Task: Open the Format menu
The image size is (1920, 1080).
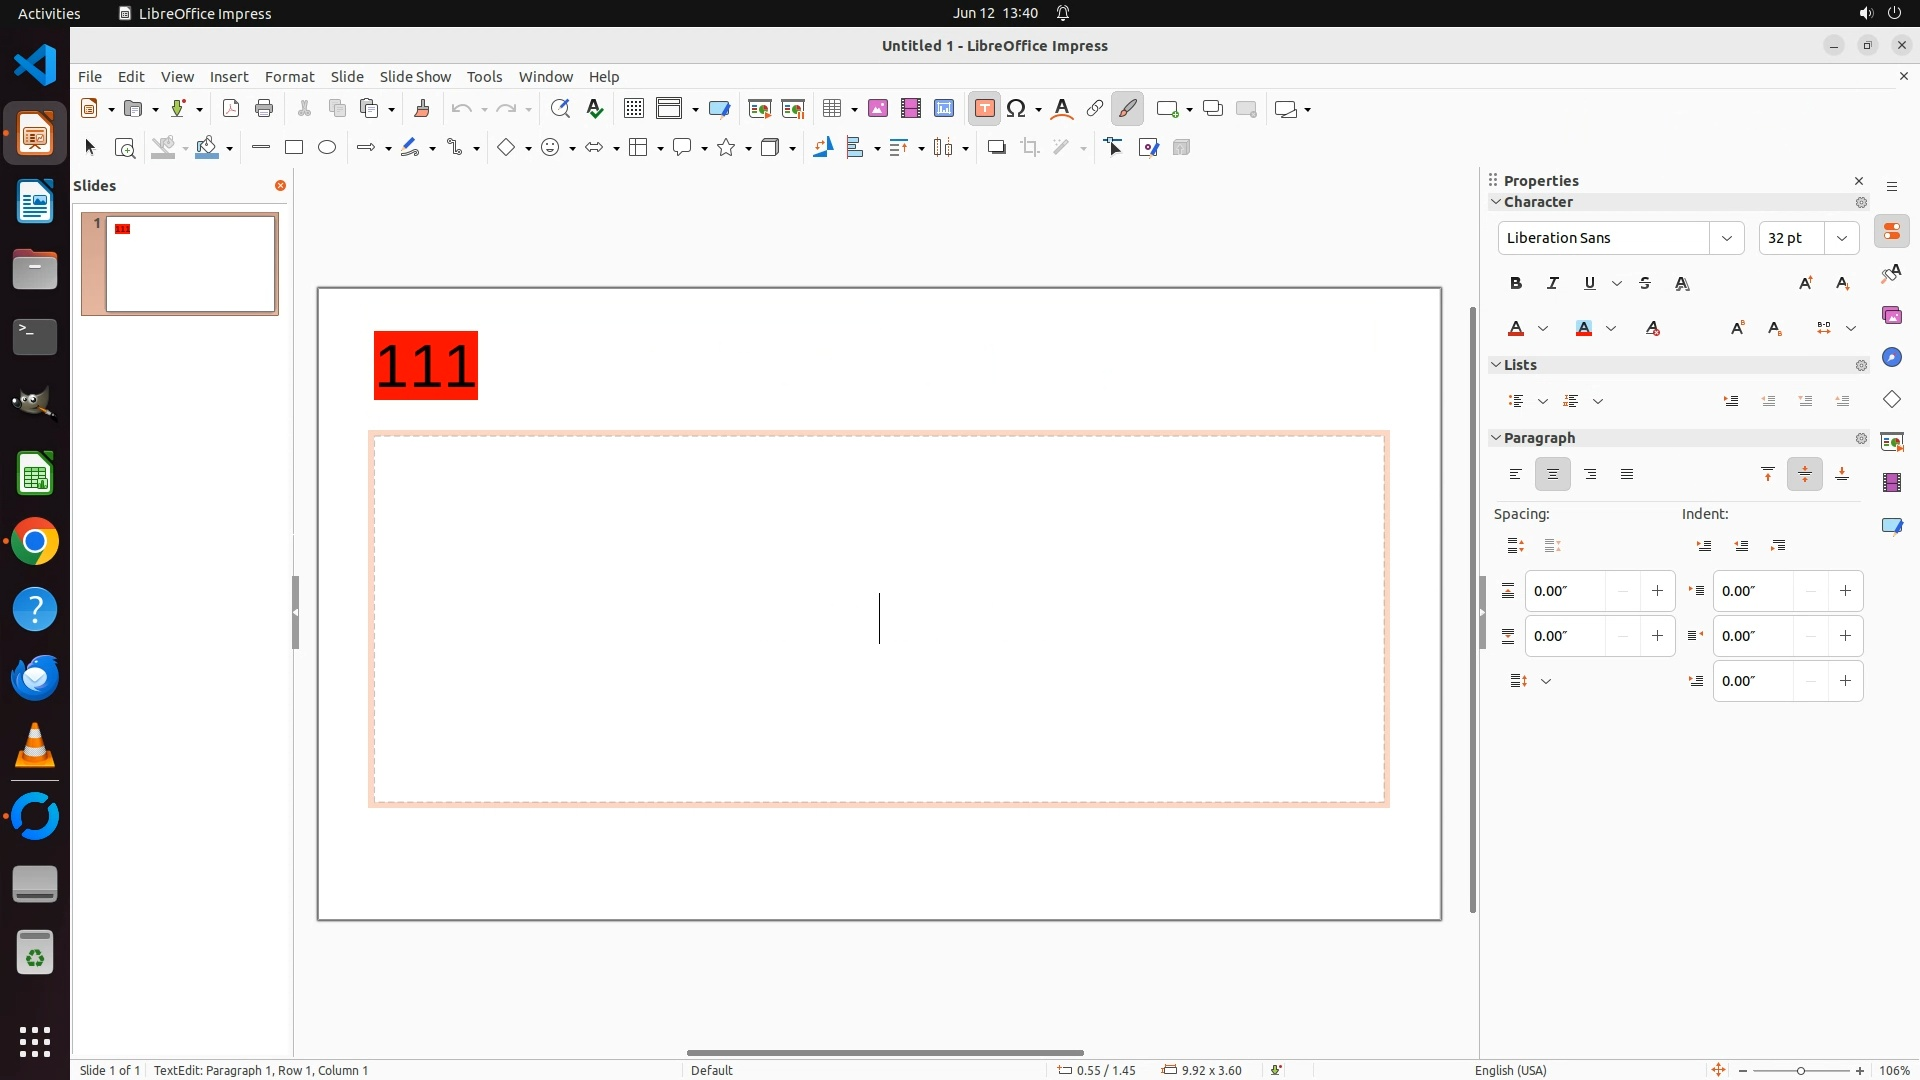Action: [x=289, y=77]
